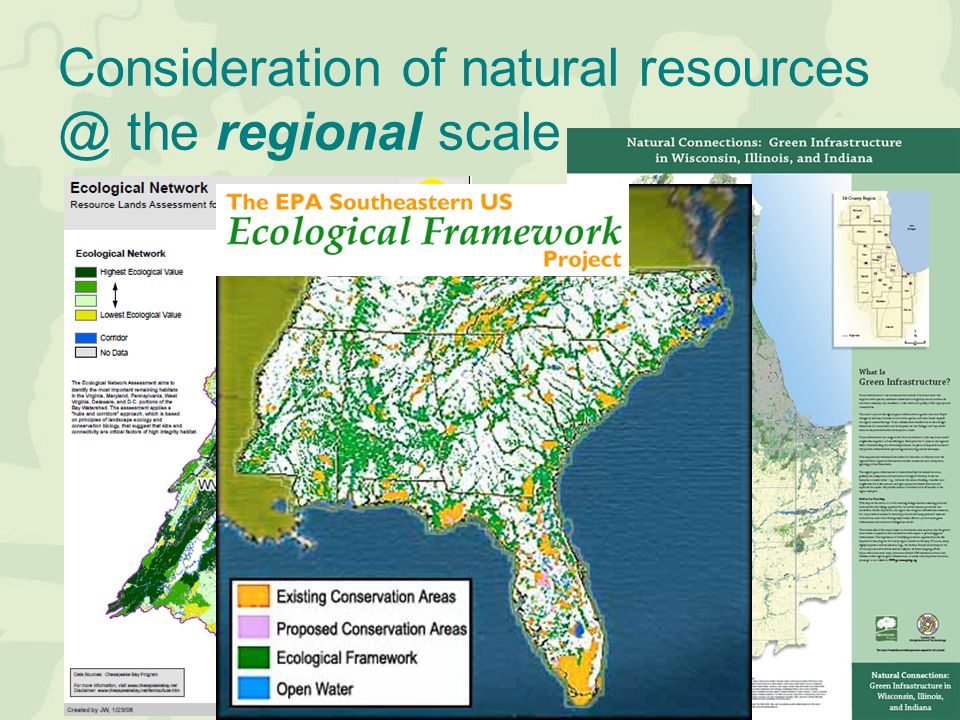Viewport: 960px width, 720px height.
Task: Click the dark green Highest Ecological Value swatch
Action: point(86,272)
